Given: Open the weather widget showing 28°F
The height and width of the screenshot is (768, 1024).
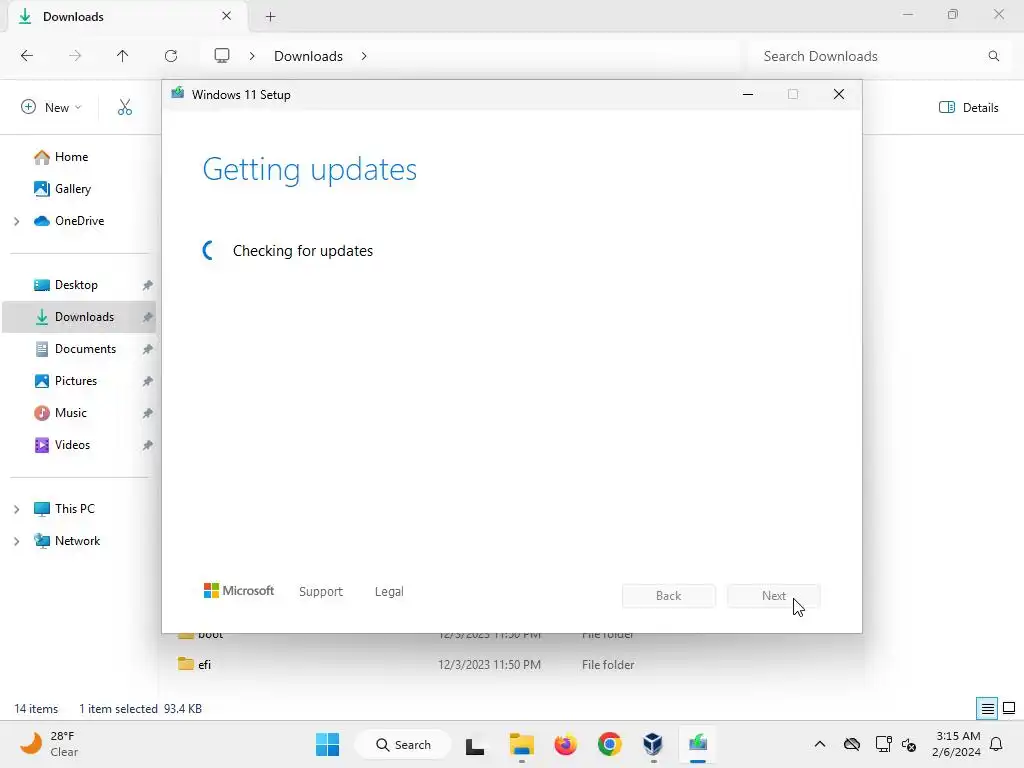Looking at the screenshot, I should (x=49, y=744).
